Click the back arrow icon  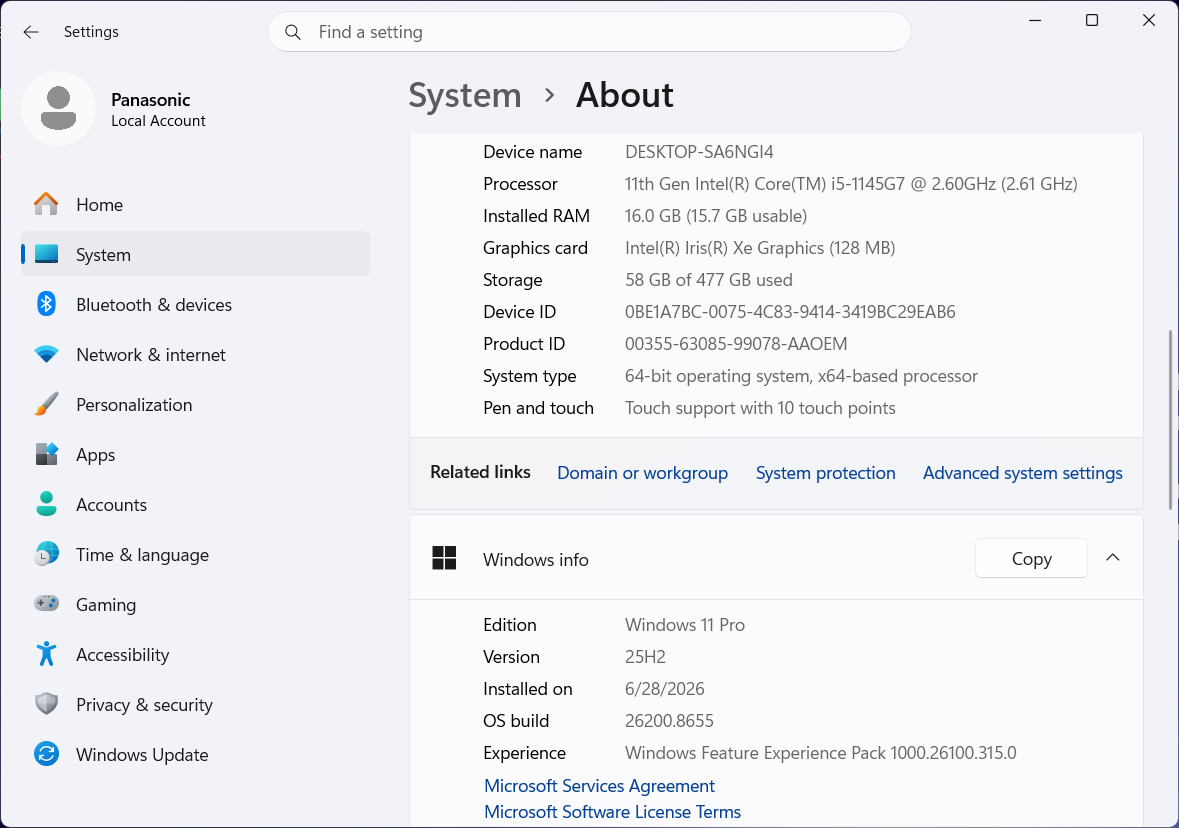tap(30, 32)
